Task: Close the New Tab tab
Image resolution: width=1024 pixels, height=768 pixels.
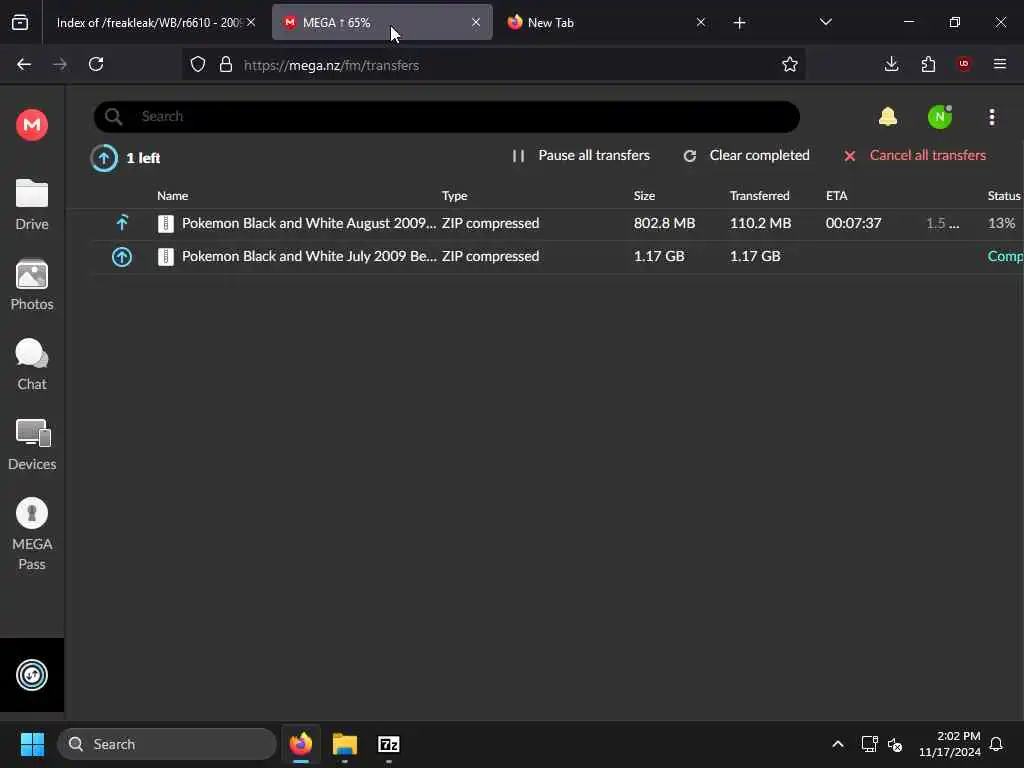Action: click(x=701, y=22)
